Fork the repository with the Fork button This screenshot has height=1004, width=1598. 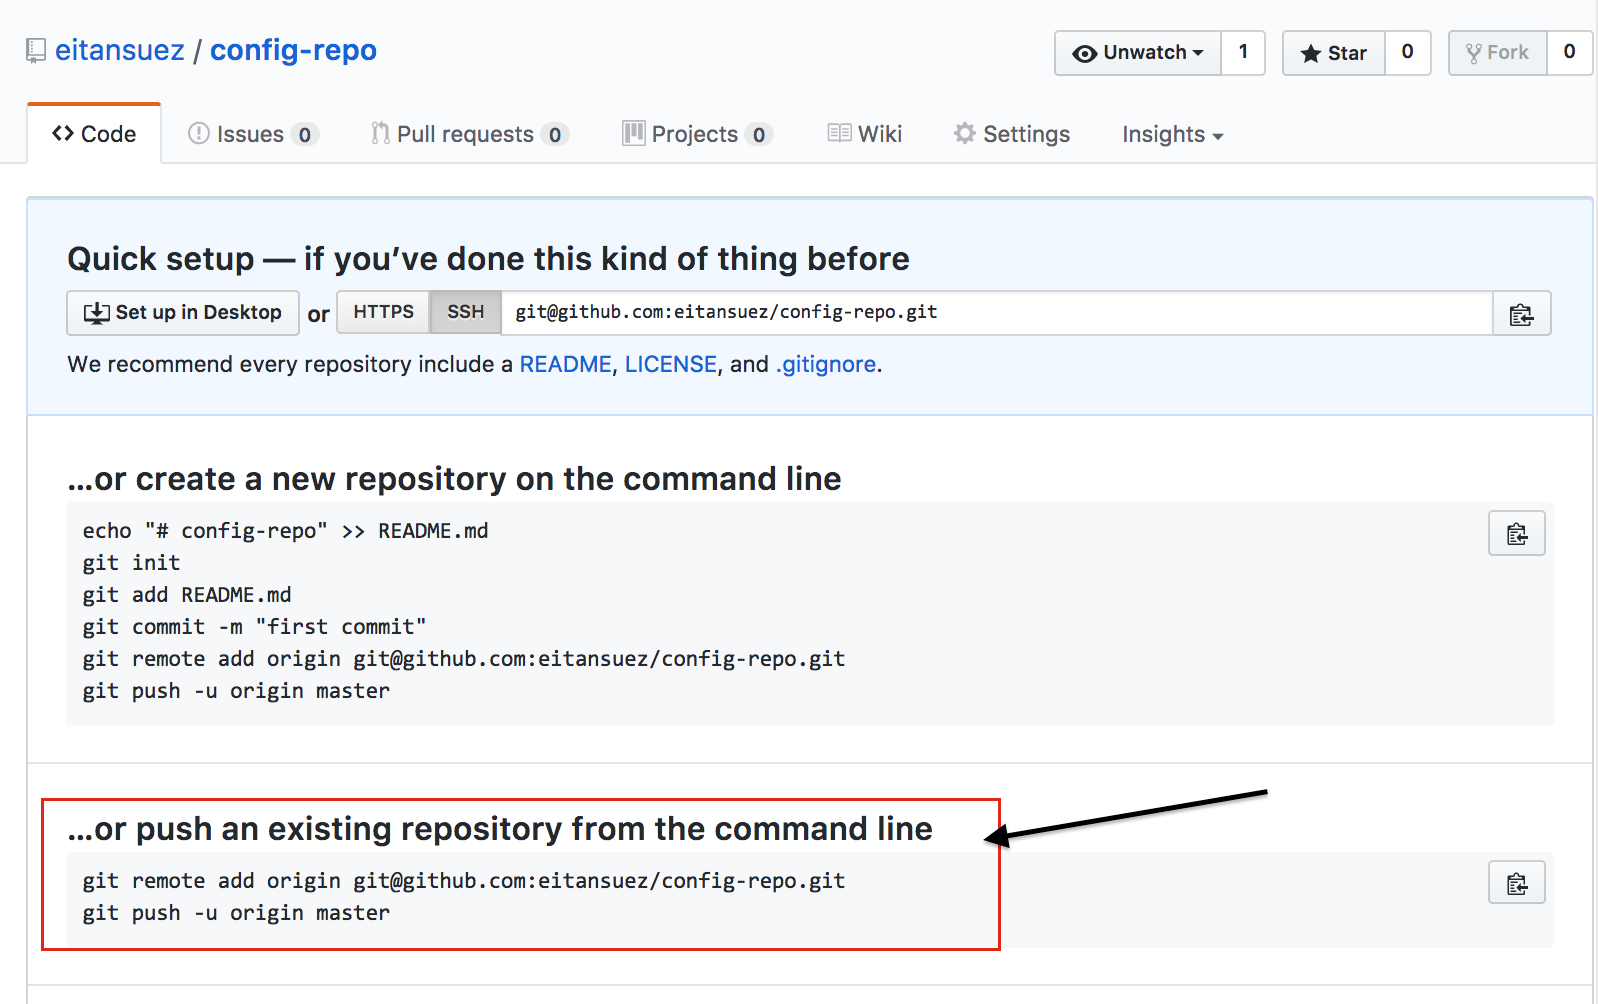click(x=1498, y=53)
